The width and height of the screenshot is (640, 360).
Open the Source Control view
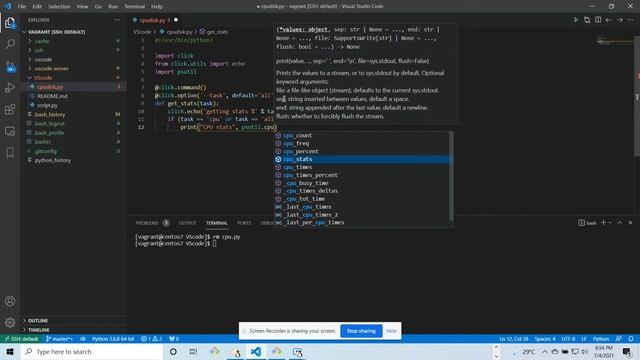pos(10,67)
